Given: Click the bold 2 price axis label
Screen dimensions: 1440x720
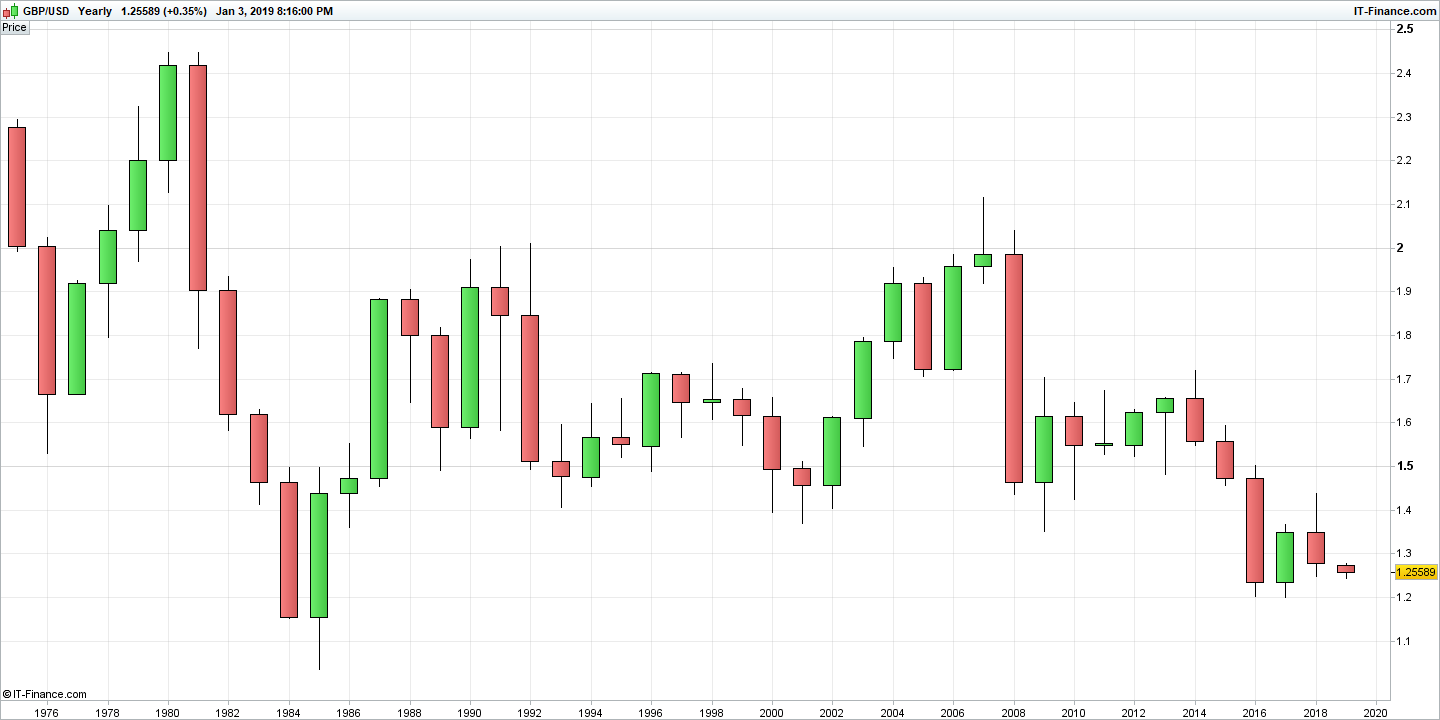Looking at the screenshot, I should pos(1400,248).
